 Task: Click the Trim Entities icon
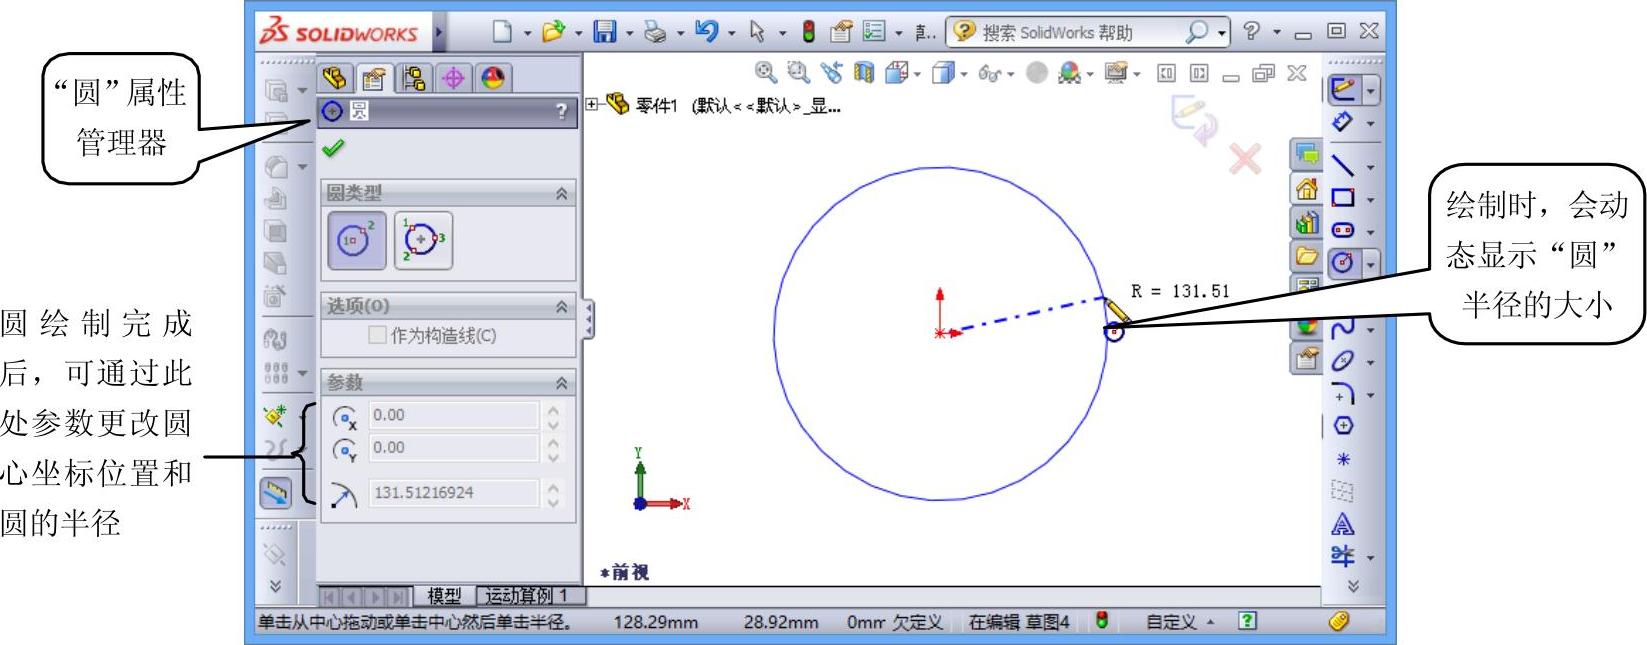[1343, 556]
